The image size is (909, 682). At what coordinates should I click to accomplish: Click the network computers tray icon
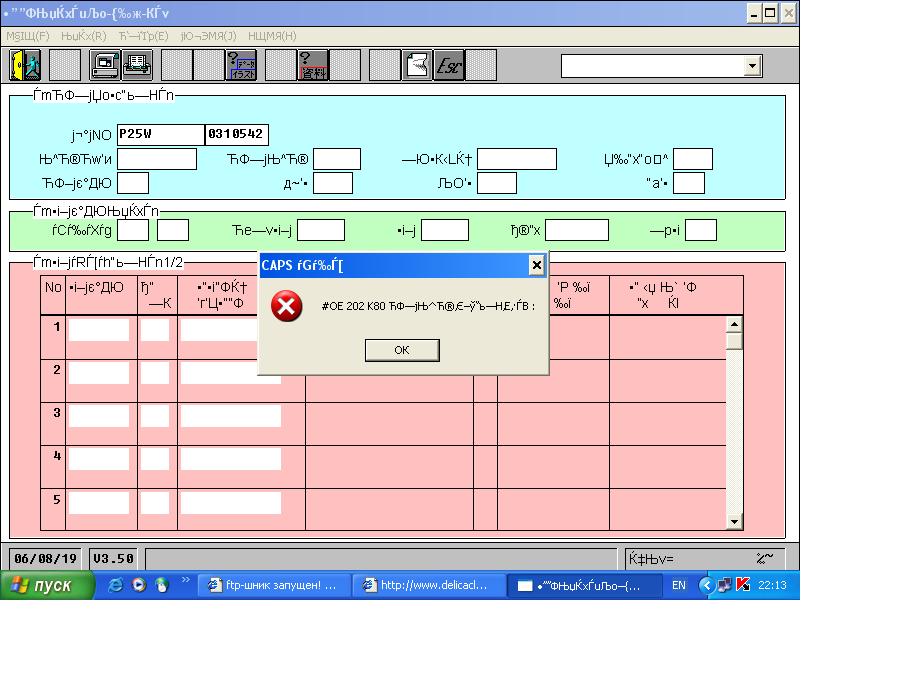[x=725, y=585]
